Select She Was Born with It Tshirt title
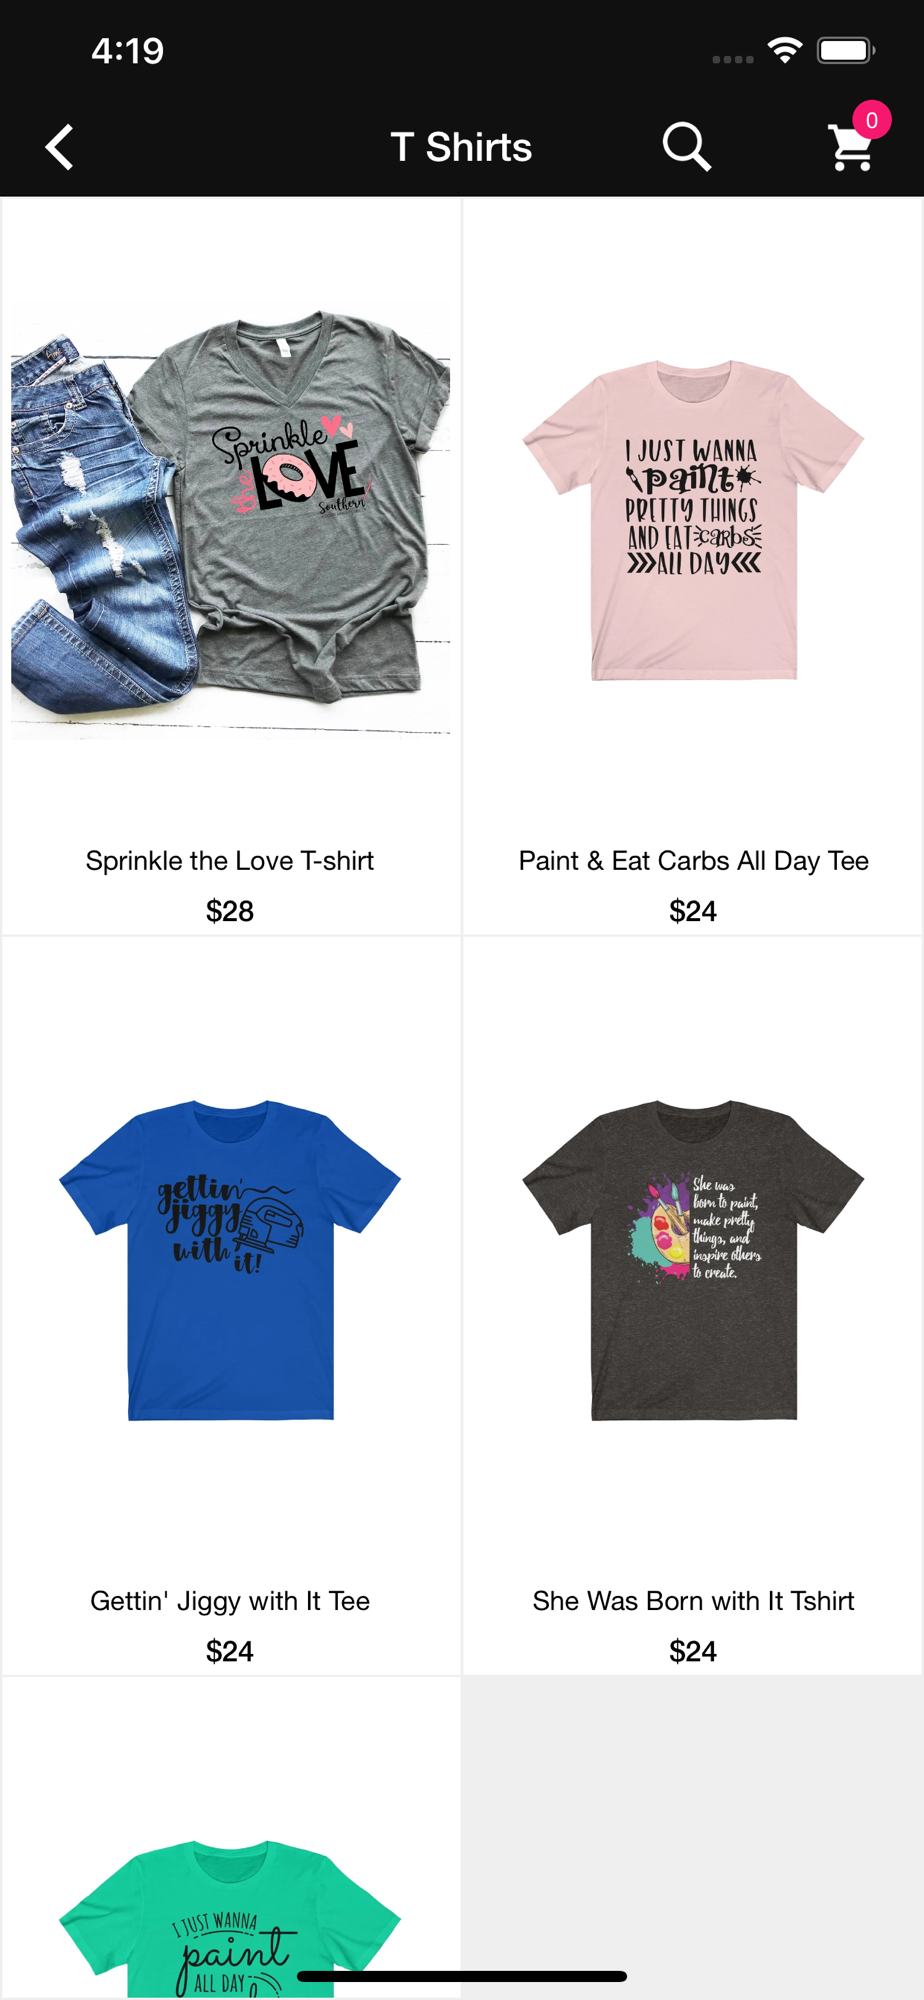 (693, 1601)
